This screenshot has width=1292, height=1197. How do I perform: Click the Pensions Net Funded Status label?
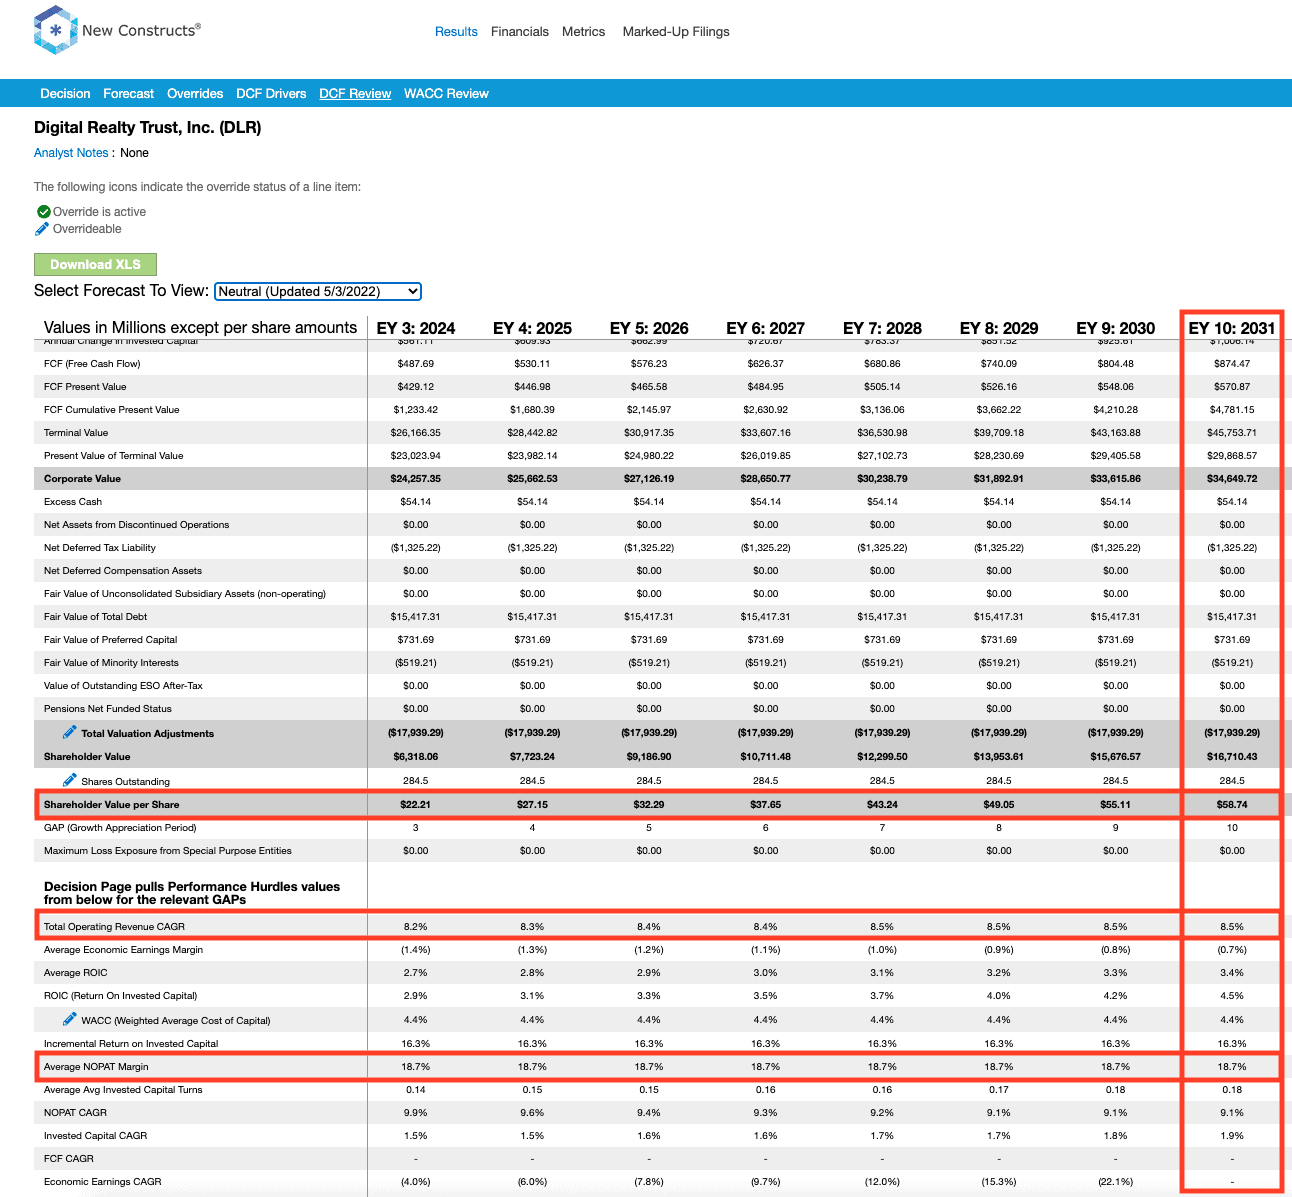[x=108, y=709]
